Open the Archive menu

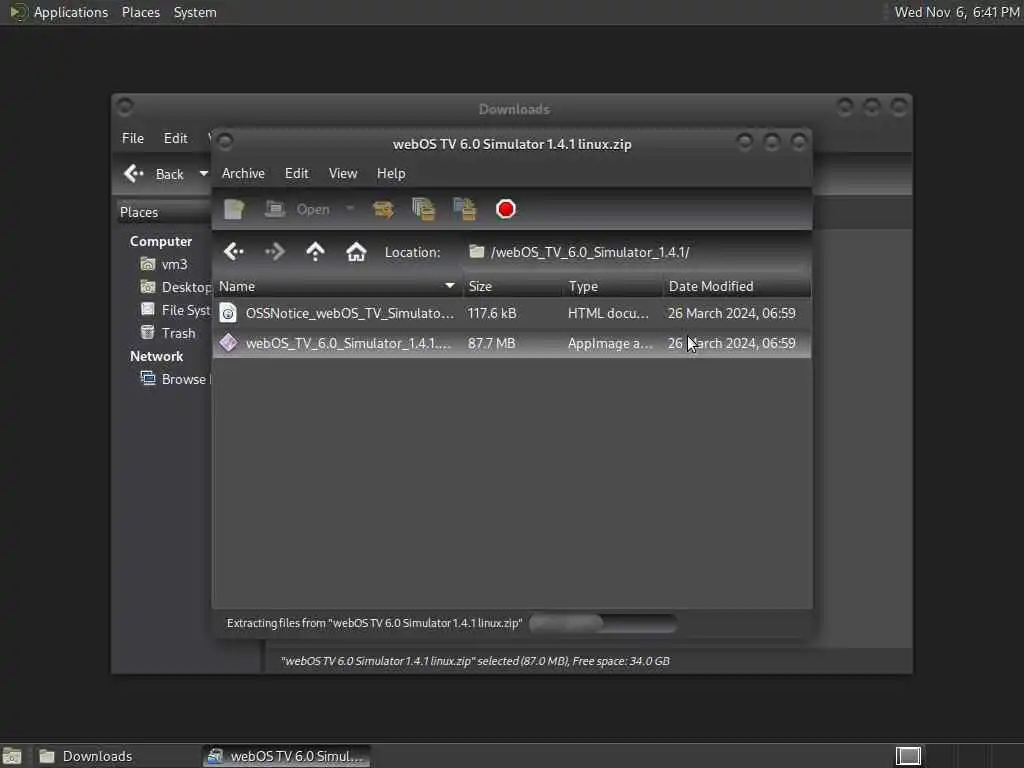pos(243,174)
